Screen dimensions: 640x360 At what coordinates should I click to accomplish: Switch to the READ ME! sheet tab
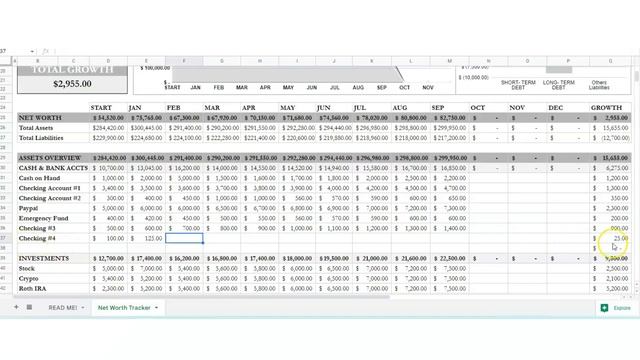62,307
